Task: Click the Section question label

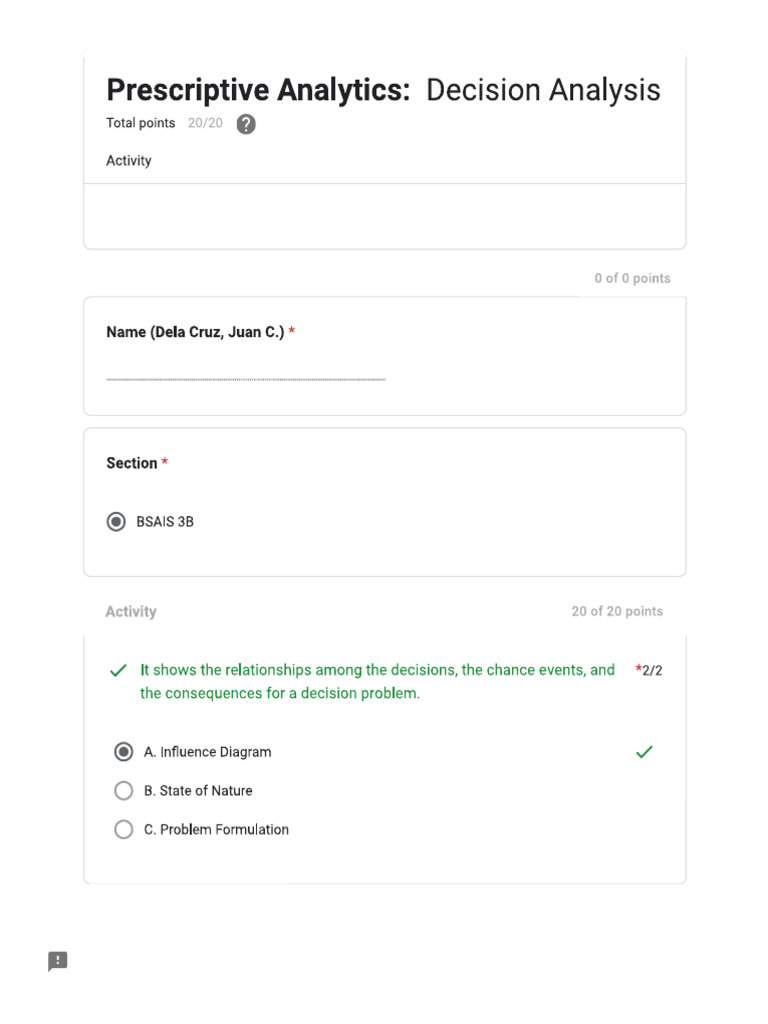Action: [x=132, y=463]
